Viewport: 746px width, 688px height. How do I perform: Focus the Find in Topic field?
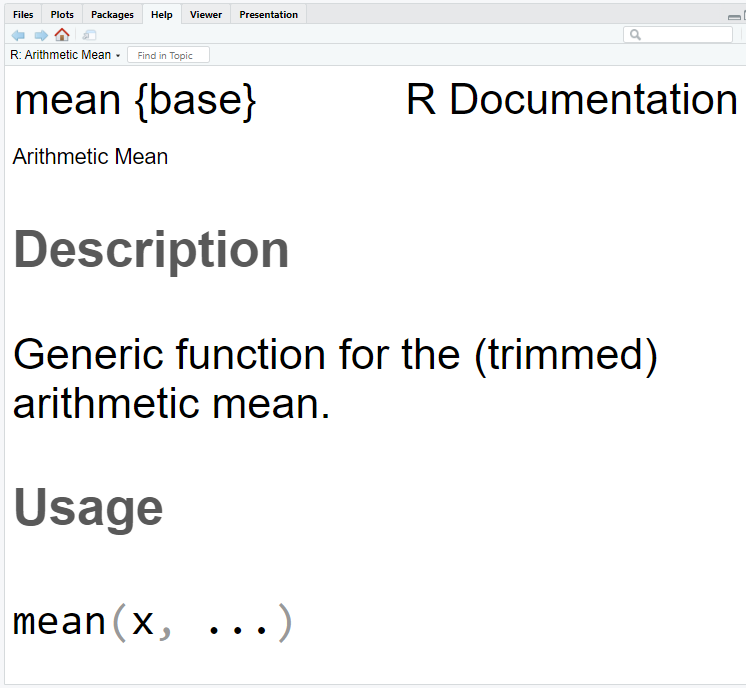tap(168, 55)
